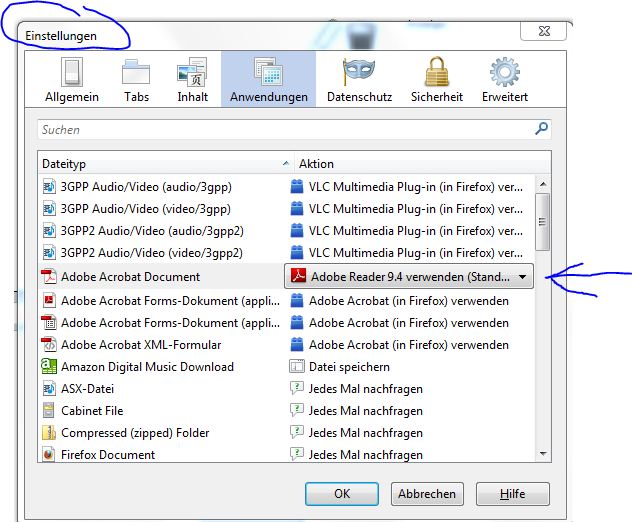Open the Adobe Reader 9.4 verwenden dropdown
This screenshot has height=522, width=632.
click(409, 276)
